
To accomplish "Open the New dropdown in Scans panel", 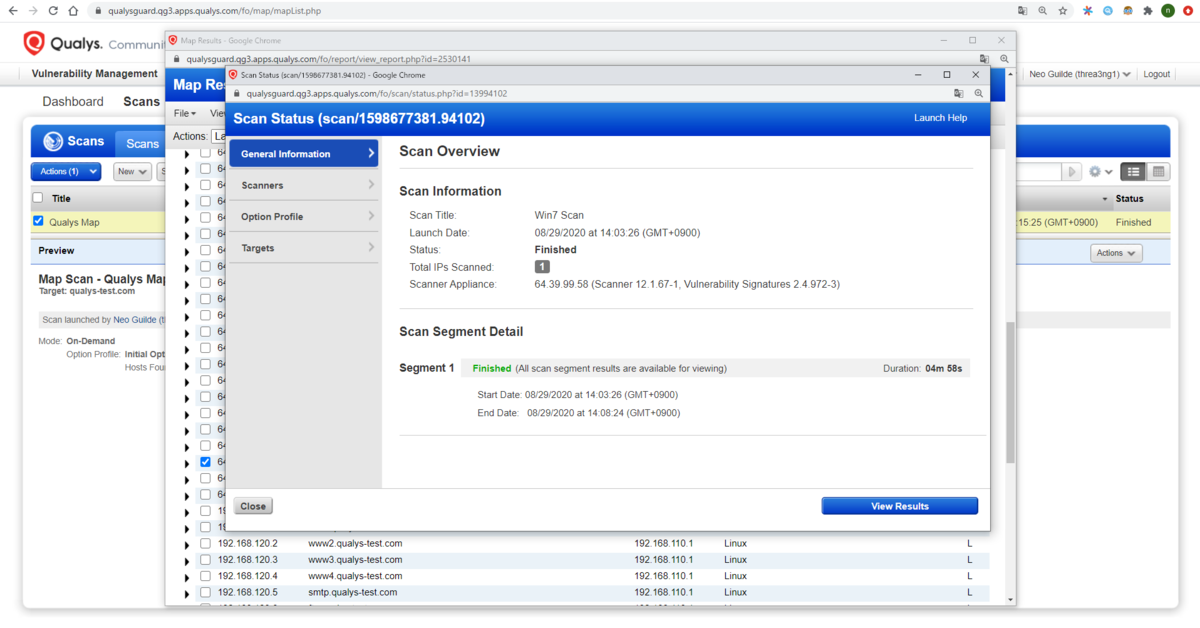I will pos(132,171).
